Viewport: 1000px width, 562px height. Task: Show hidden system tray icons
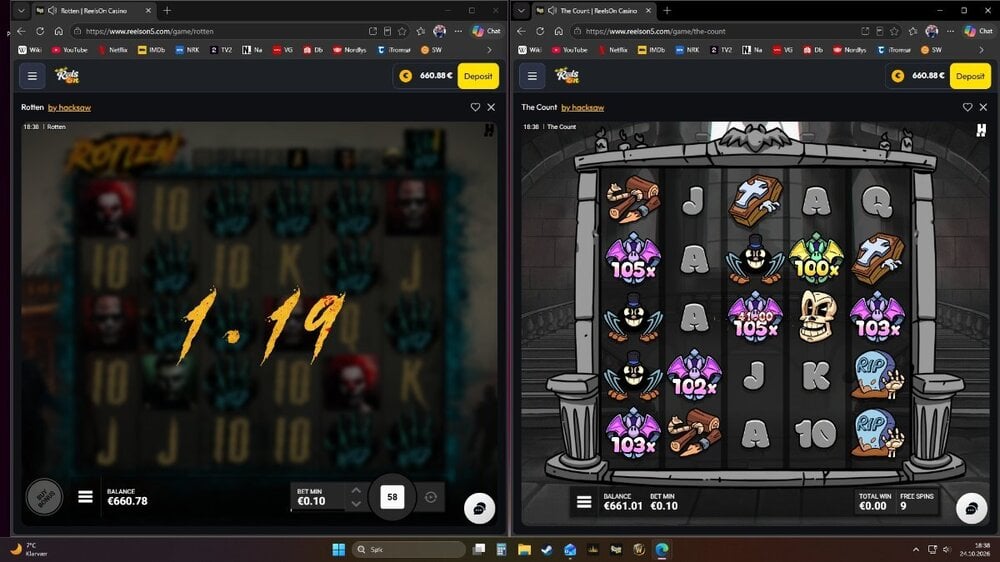pyautogui.click(x=916, y=549)
